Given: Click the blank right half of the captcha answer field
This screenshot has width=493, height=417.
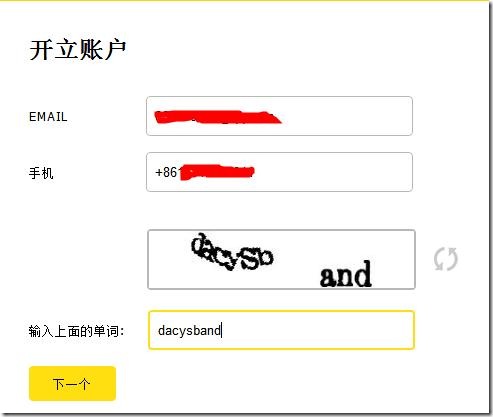Looking at the screenshot, I should pos(347,330).
